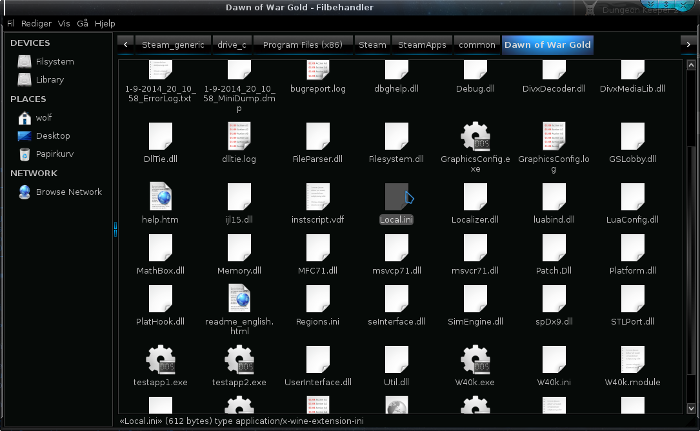Select W40k.module file icon
Image resolution: width=700 pixels, height=431 pixels.
(633, 359)
